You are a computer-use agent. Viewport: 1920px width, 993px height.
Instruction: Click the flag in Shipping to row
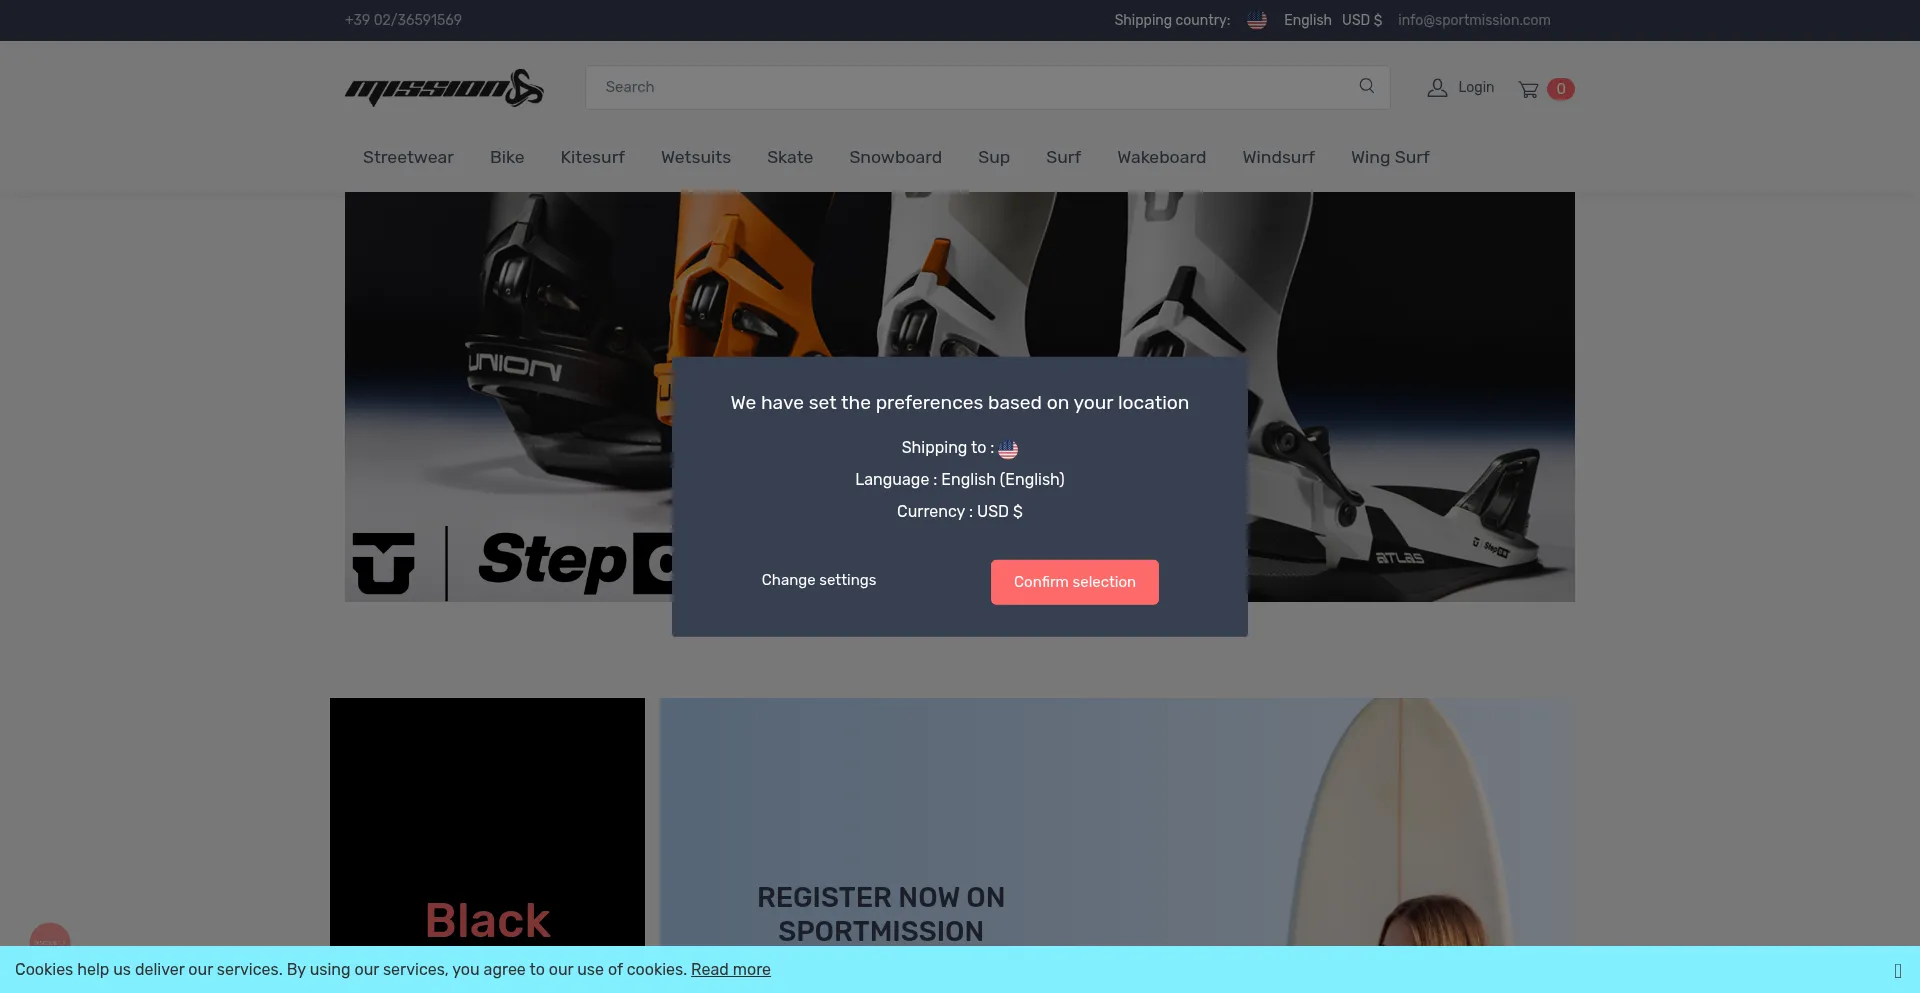tap(1008, 449)
